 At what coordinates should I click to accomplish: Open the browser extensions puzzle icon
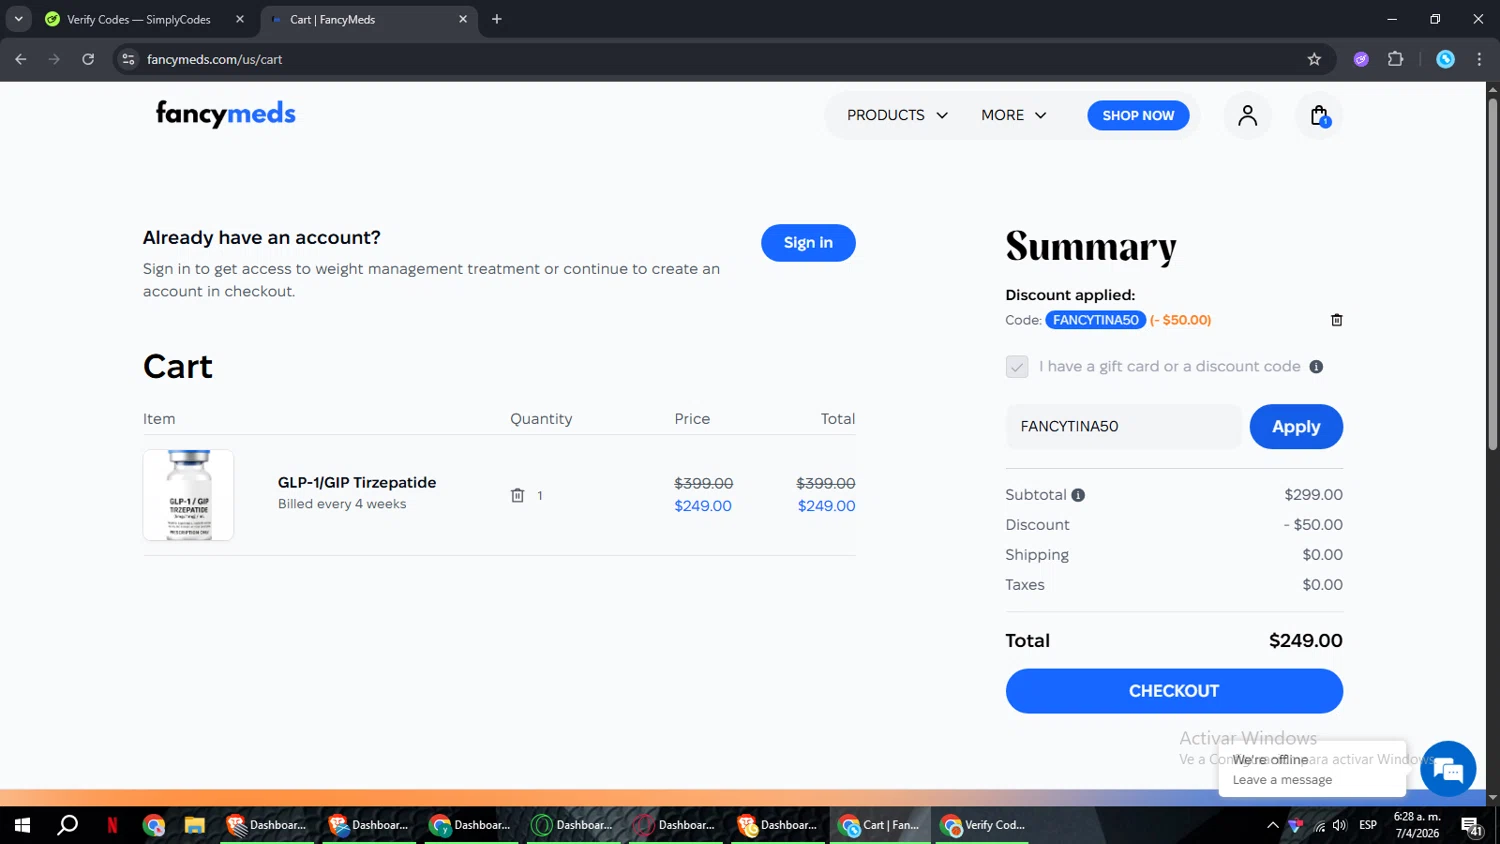[x=1395, y=59]
